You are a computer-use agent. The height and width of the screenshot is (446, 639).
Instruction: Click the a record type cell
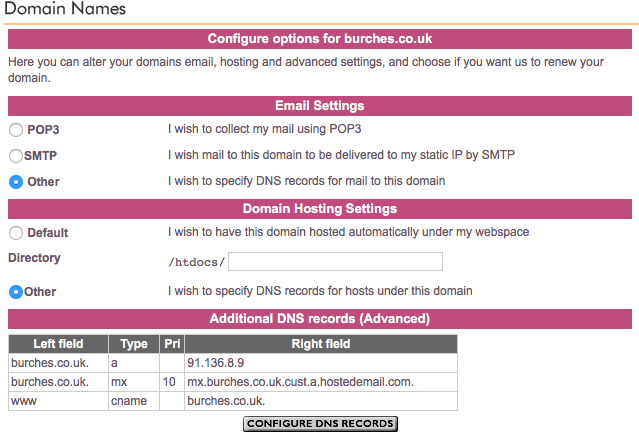pos(133,364)
